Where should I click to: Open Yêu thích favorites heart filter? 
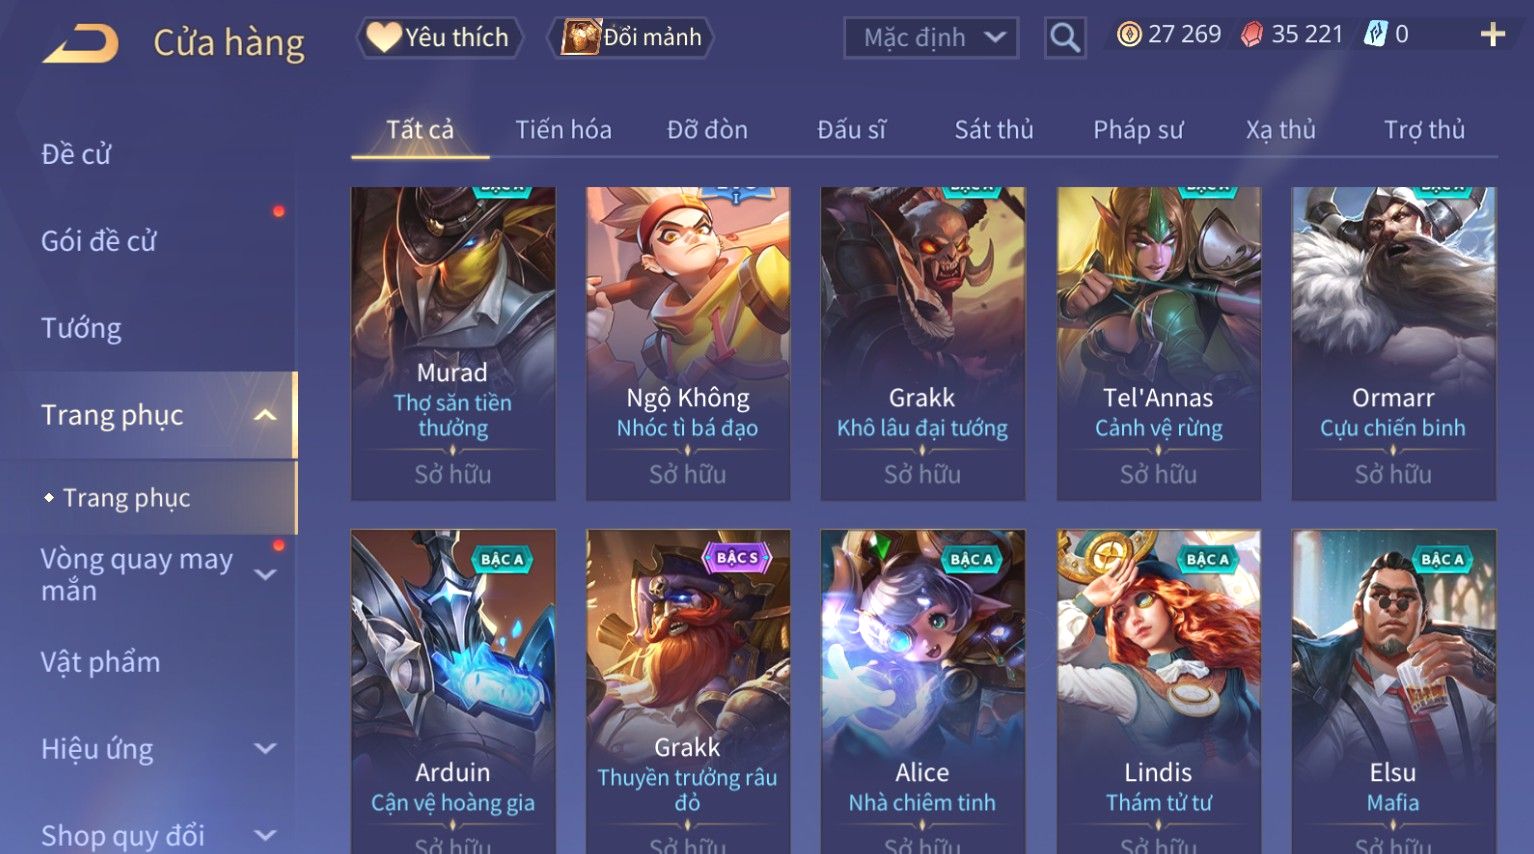click(x=439, y=38)
